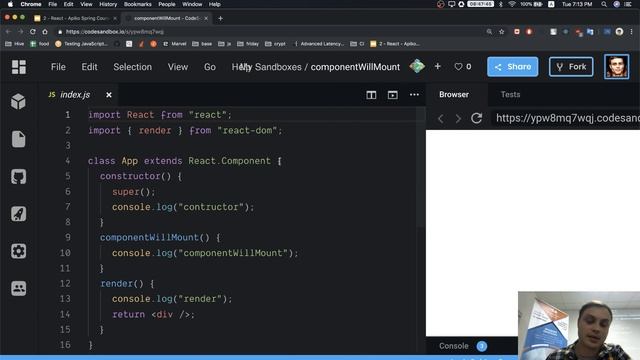
Task: Open the Chrome Bookmarks menu
Action: pos(138,4)
